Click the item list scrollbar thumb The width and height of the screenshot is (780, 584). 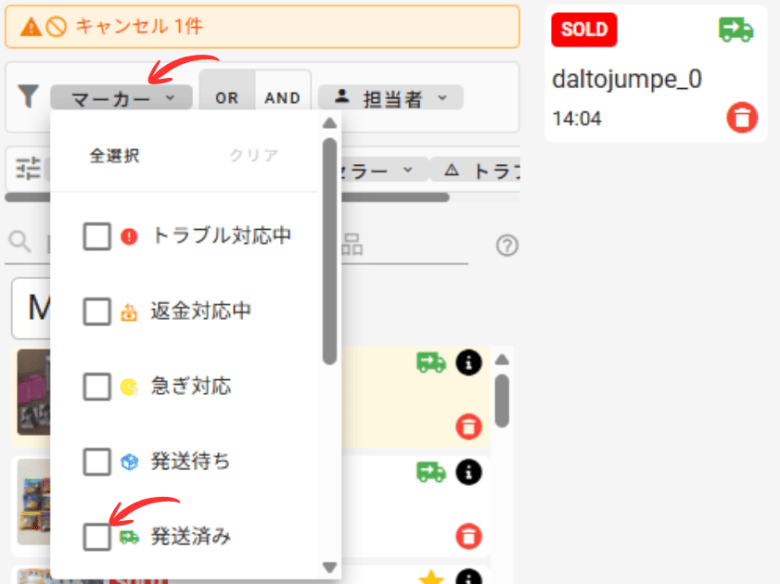[x=502, y=400]
